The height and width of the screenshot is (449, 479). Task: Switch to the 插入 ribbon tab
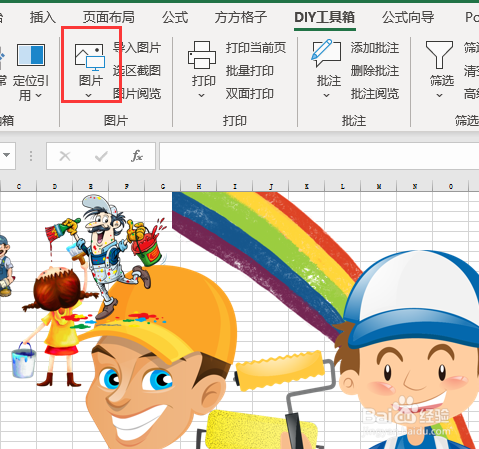point(43,17)
